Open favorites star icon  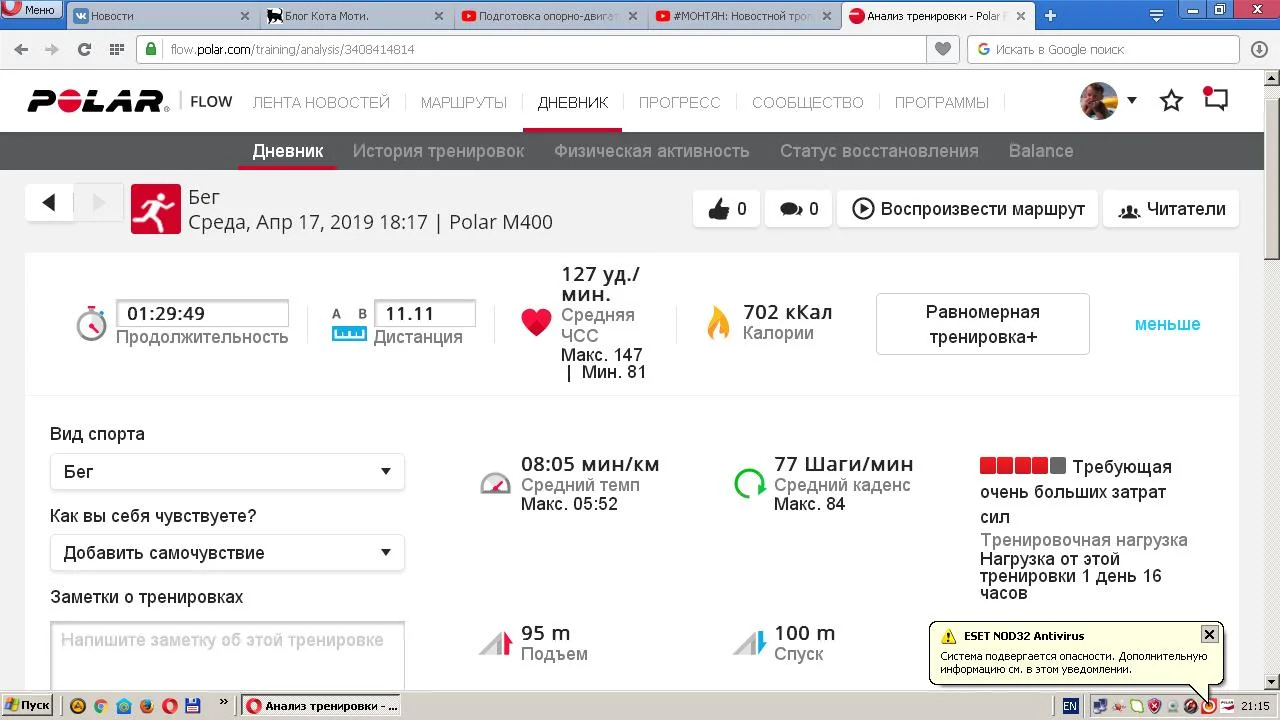point(1171,101)
